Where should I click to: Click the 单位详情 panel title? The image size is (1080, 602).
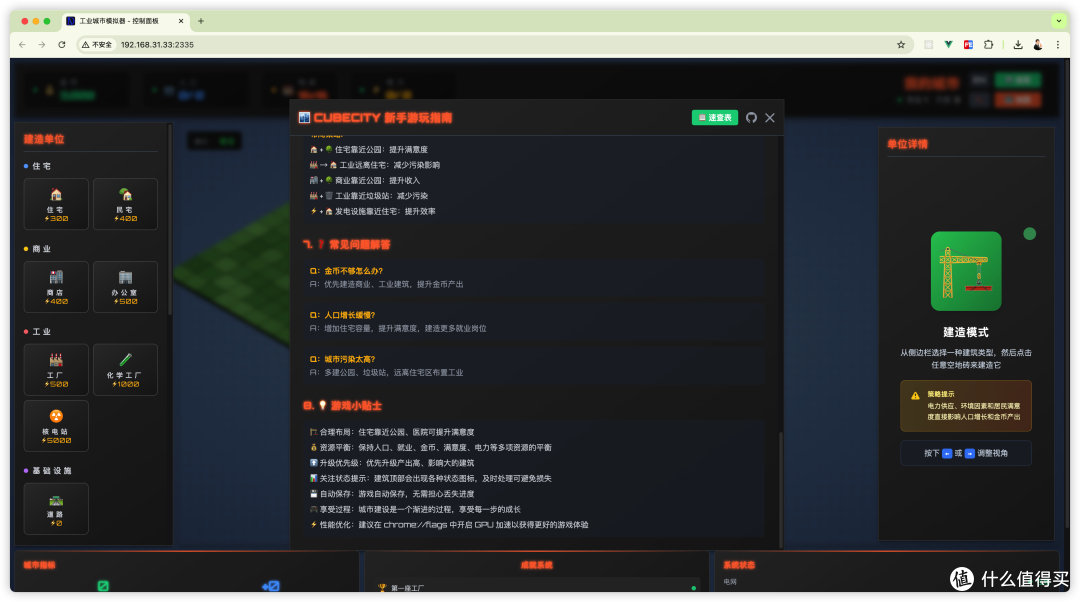click(x=907, y=144)
